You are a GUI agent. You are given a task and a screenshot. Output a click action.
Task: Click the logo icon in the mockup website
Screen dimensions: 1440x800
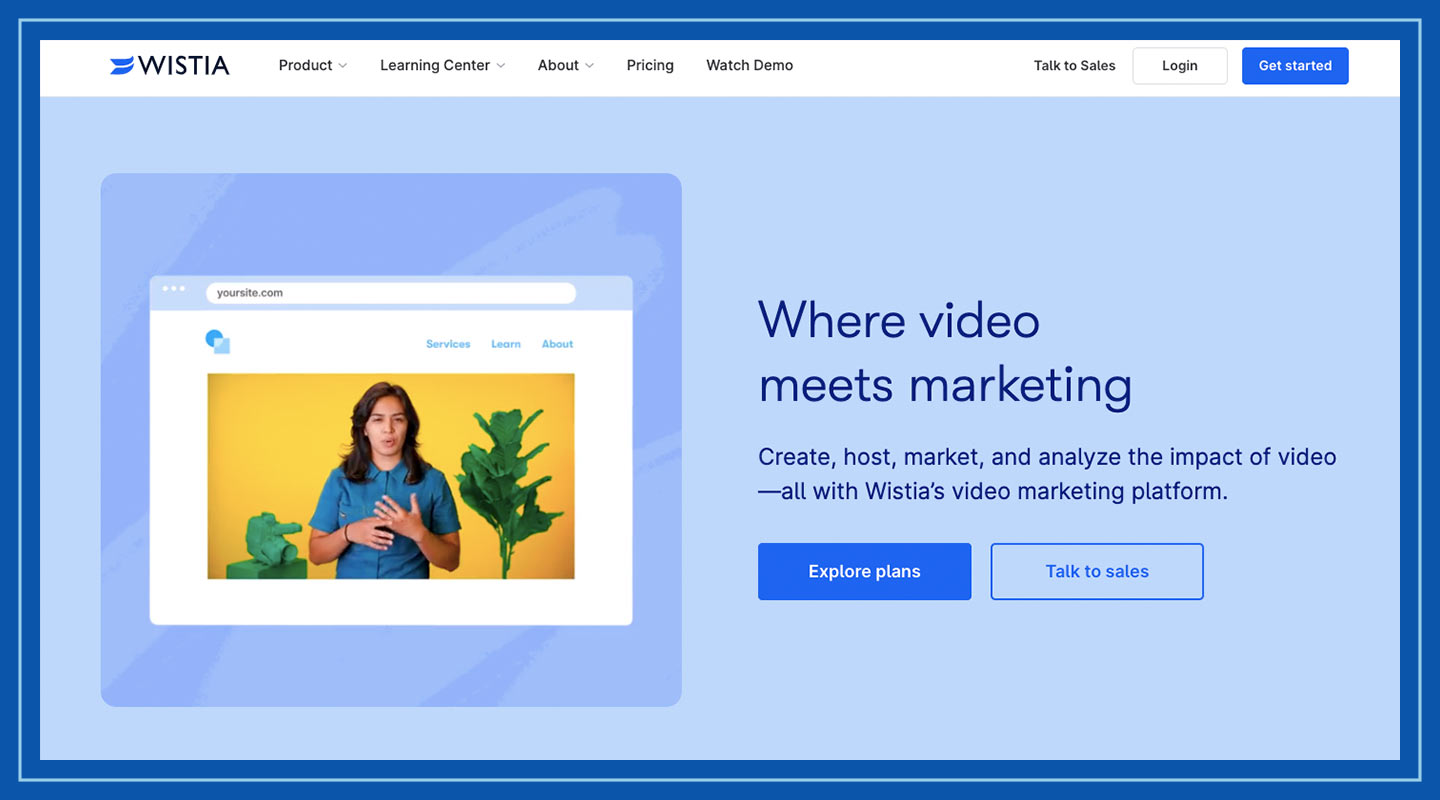[x=215, y=342]
